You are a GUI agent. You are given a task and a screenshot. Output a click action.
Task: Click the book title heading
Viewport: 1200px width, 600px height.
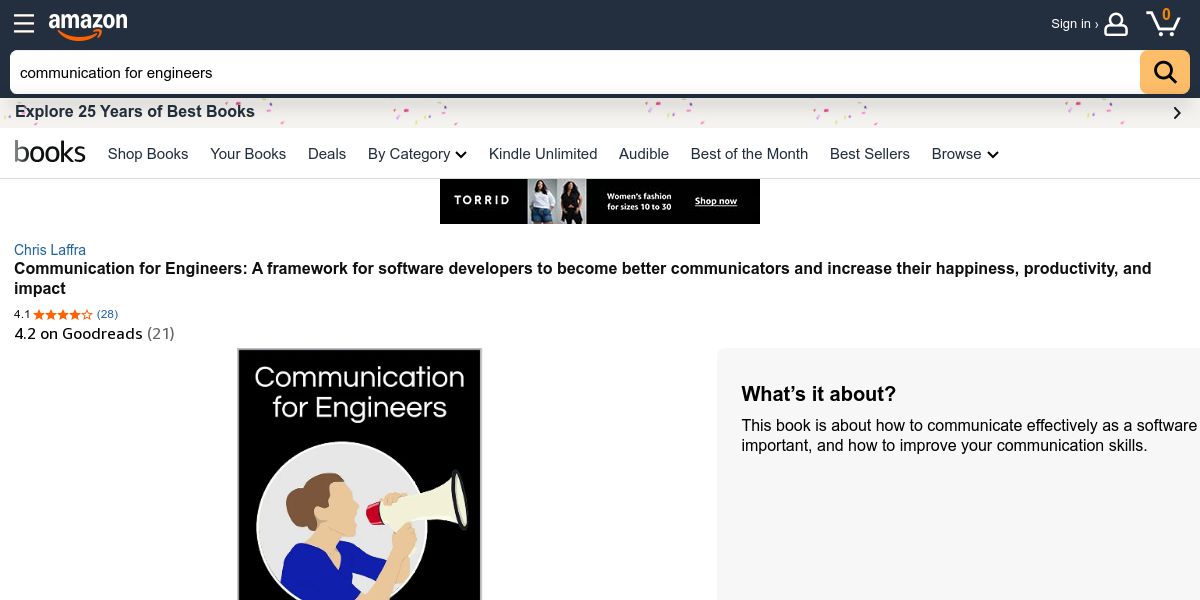point(583,278)
